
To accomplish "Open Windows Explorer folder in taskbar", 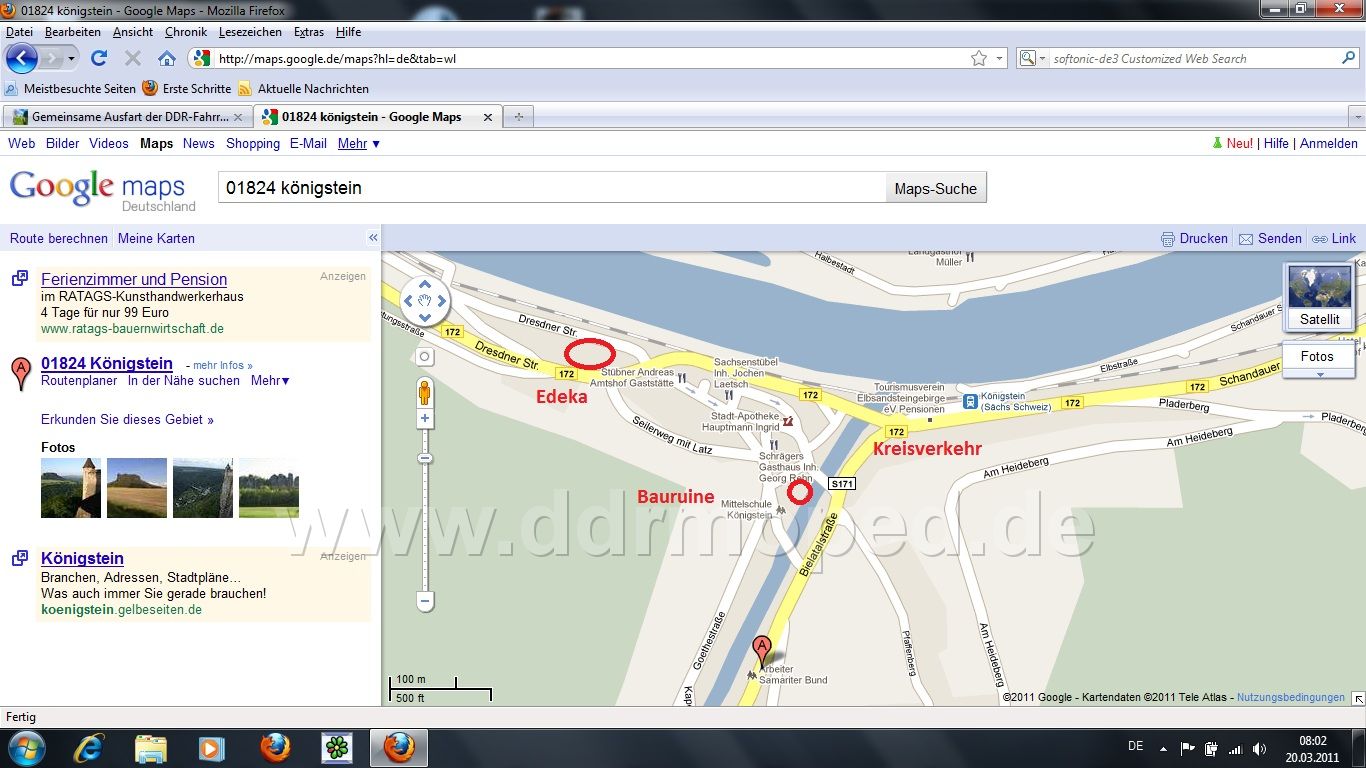I will tap(151, 748).
